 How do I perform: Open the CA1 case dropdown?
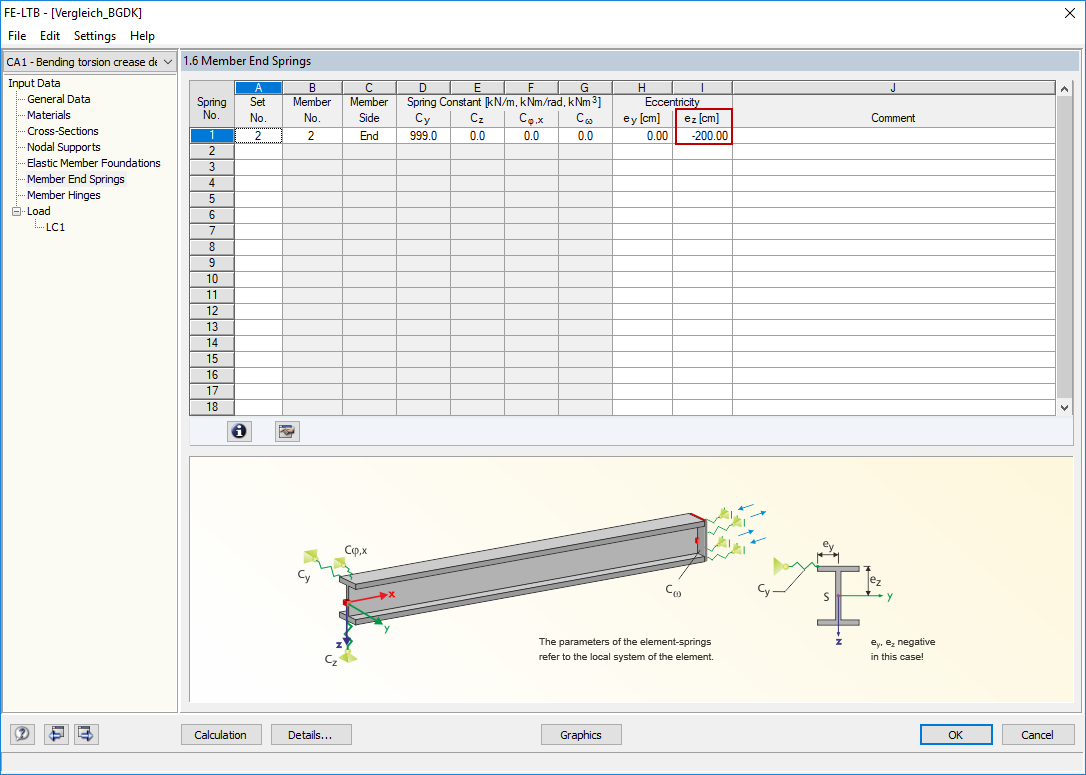[x=89, y=62]
